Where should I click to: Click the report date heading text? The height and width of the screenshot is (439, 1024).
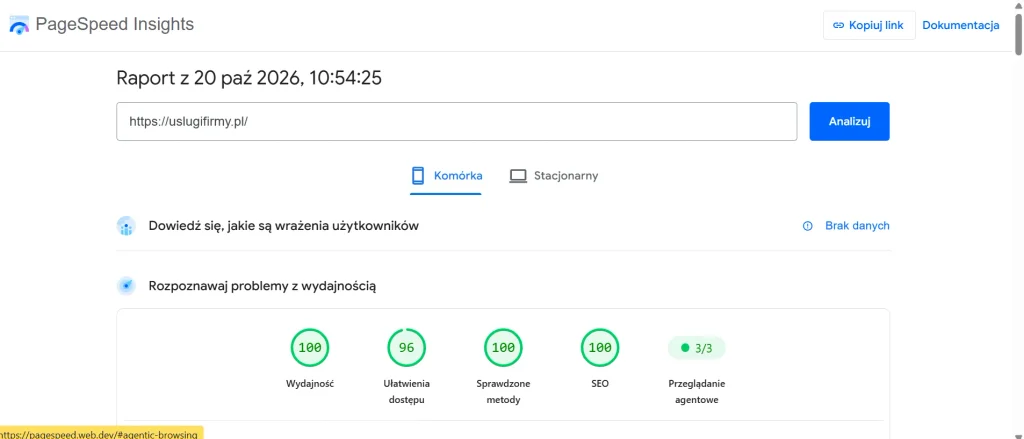click(249, 78)
